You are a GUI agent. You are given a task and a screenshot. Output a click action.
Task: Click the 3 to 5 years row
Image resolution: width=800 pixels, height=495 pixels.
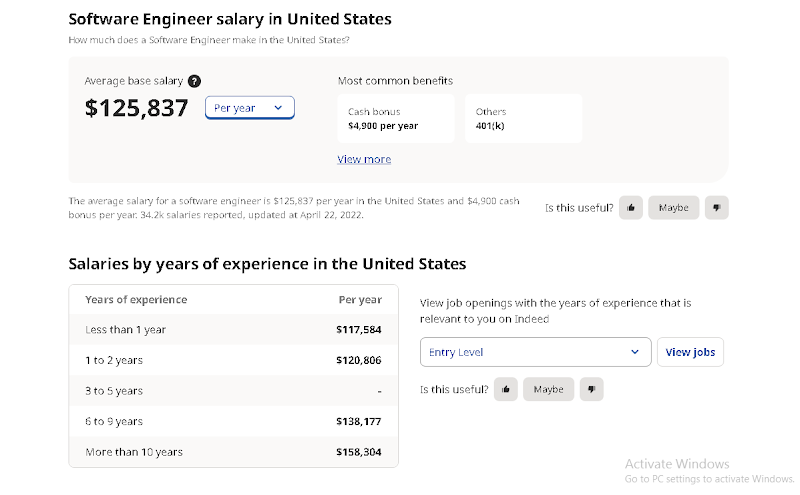[233, 391]
